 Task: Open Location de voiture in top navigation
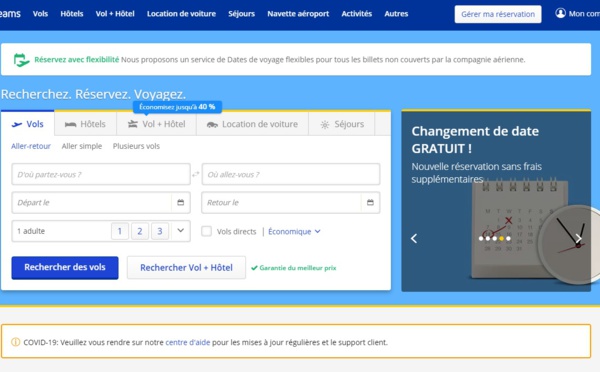[181, 14]
